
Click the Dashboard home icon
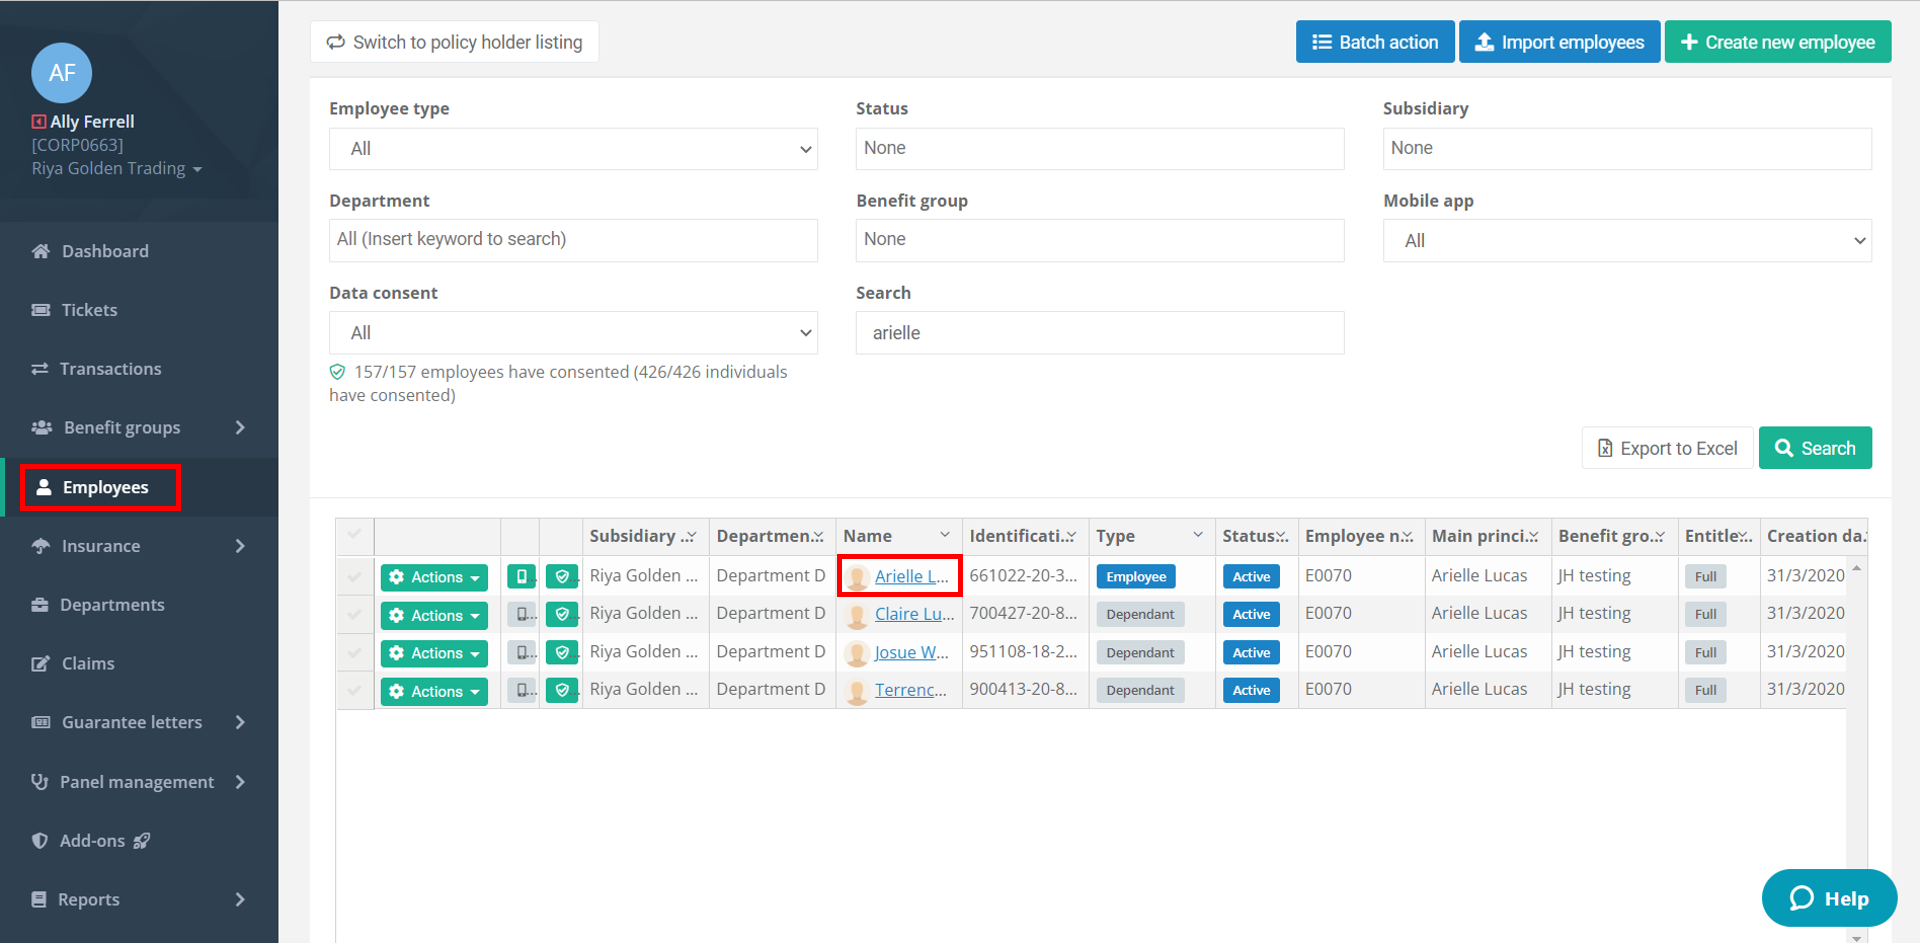pos(41,252)
